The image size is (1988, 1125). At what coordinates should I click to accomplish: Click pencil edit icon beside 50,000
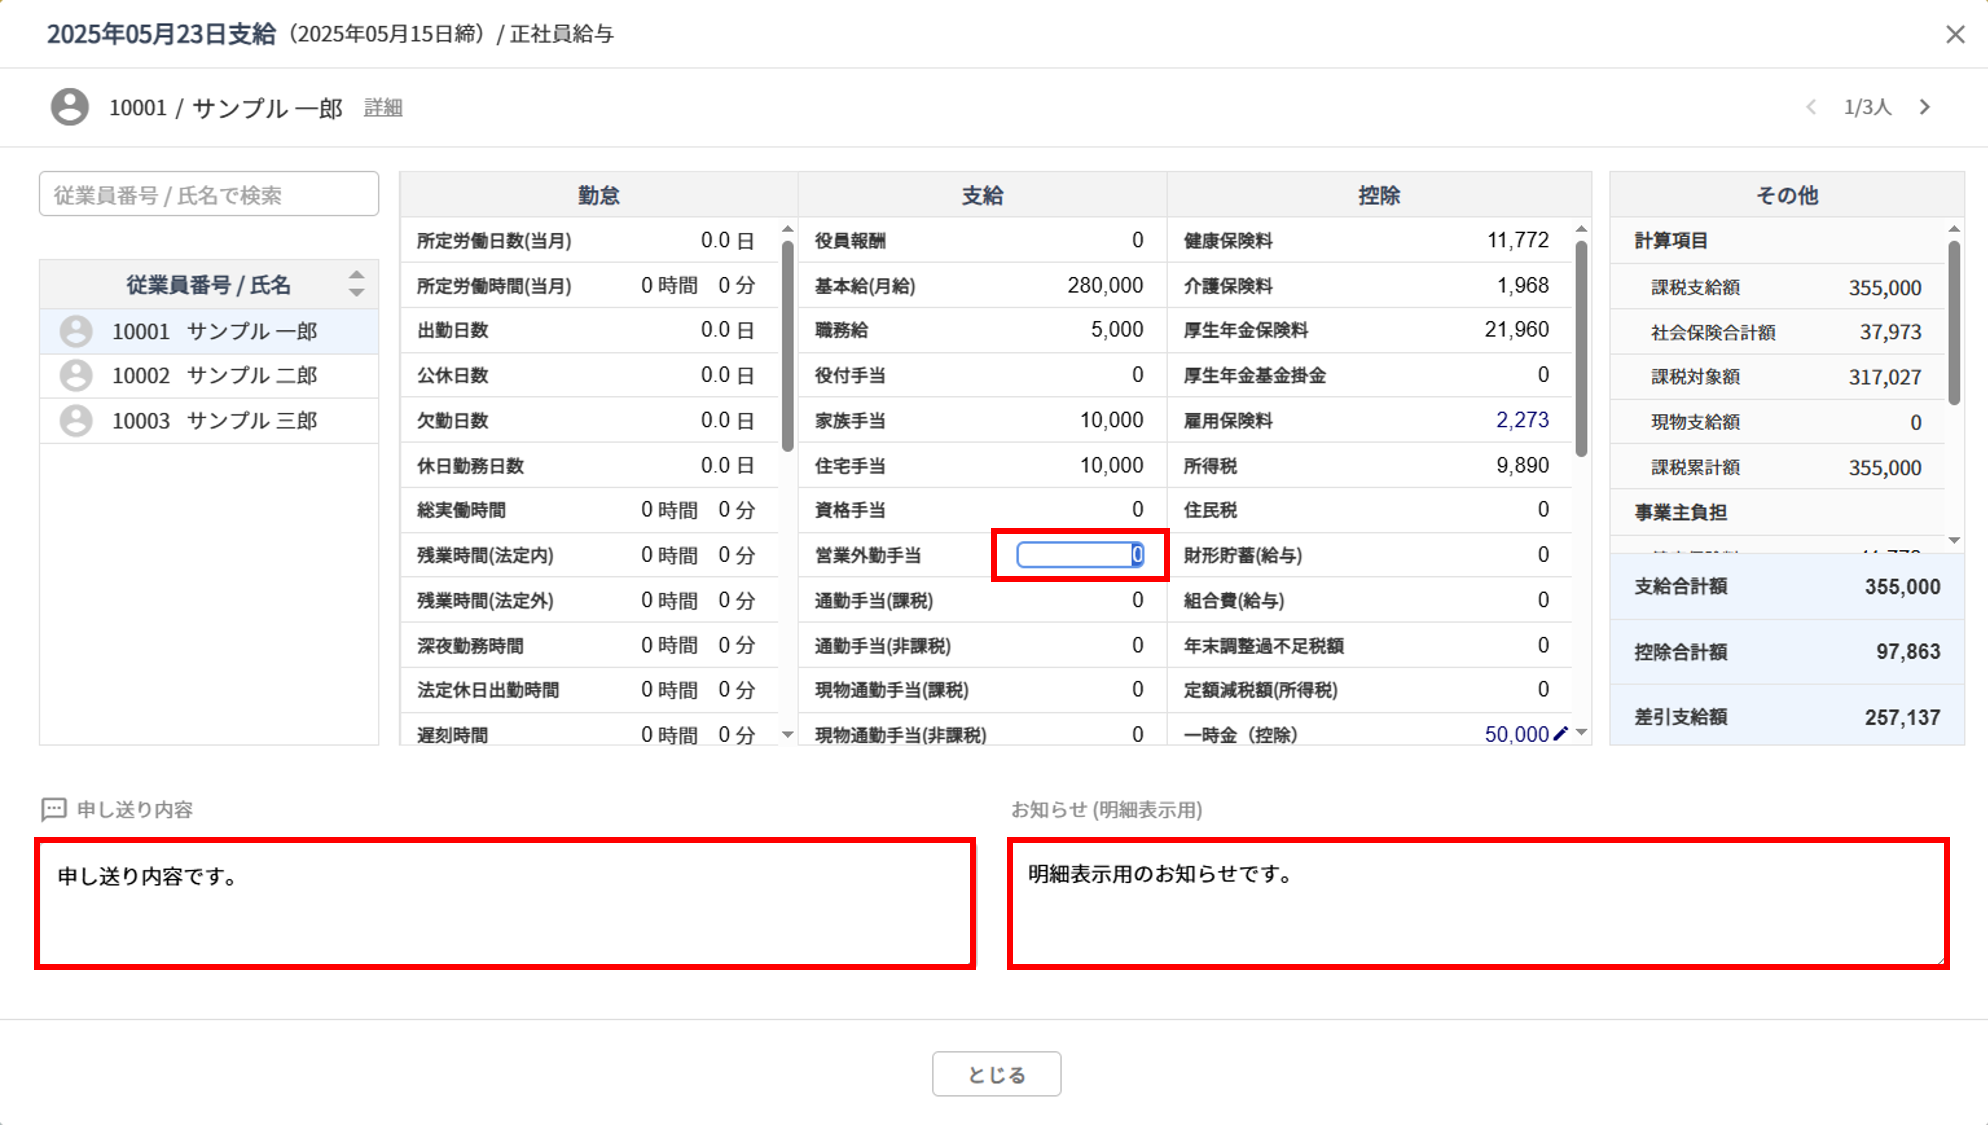pyautogui.click(x=1561, y=734)
